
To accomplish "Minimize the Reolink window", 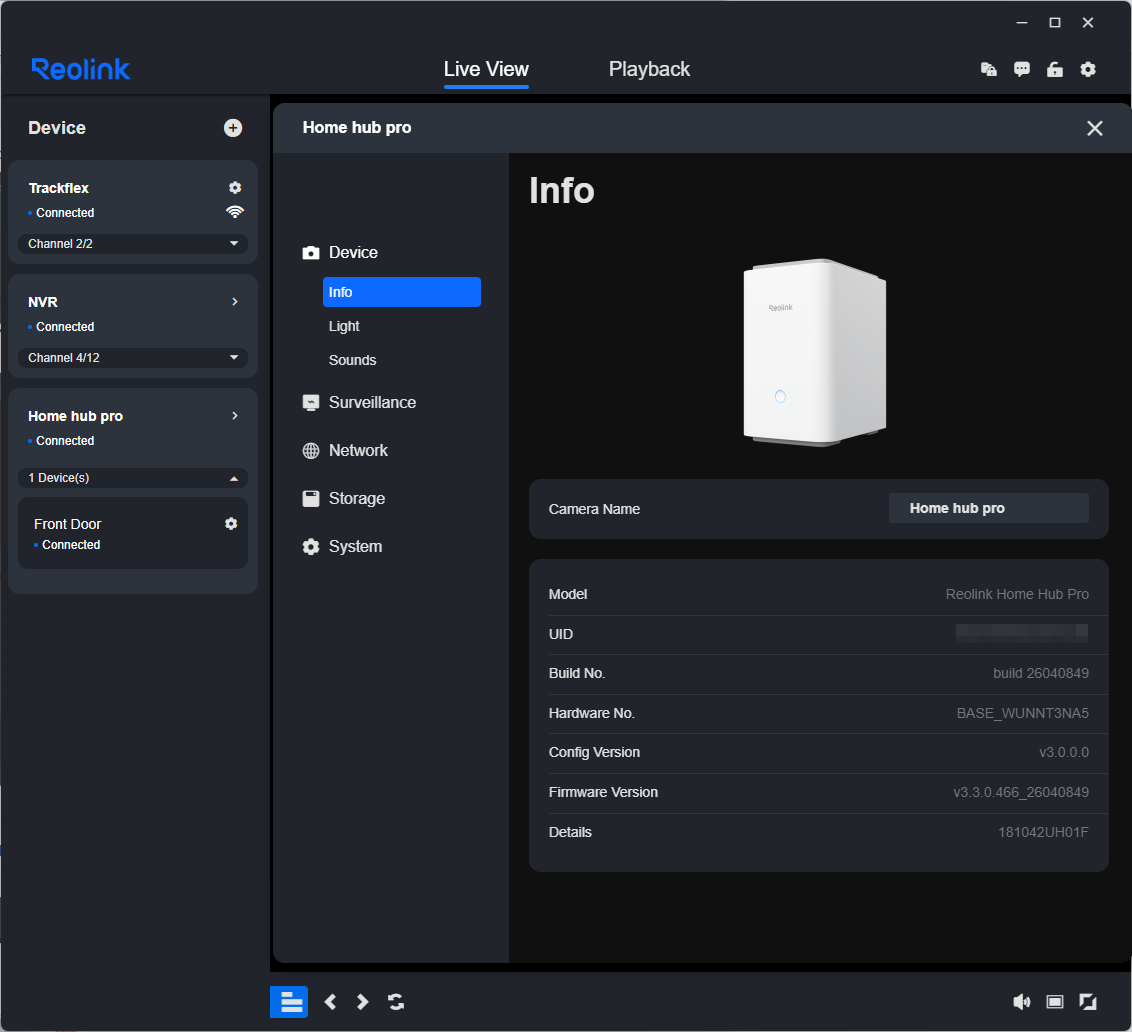I will coord(1022,23).
